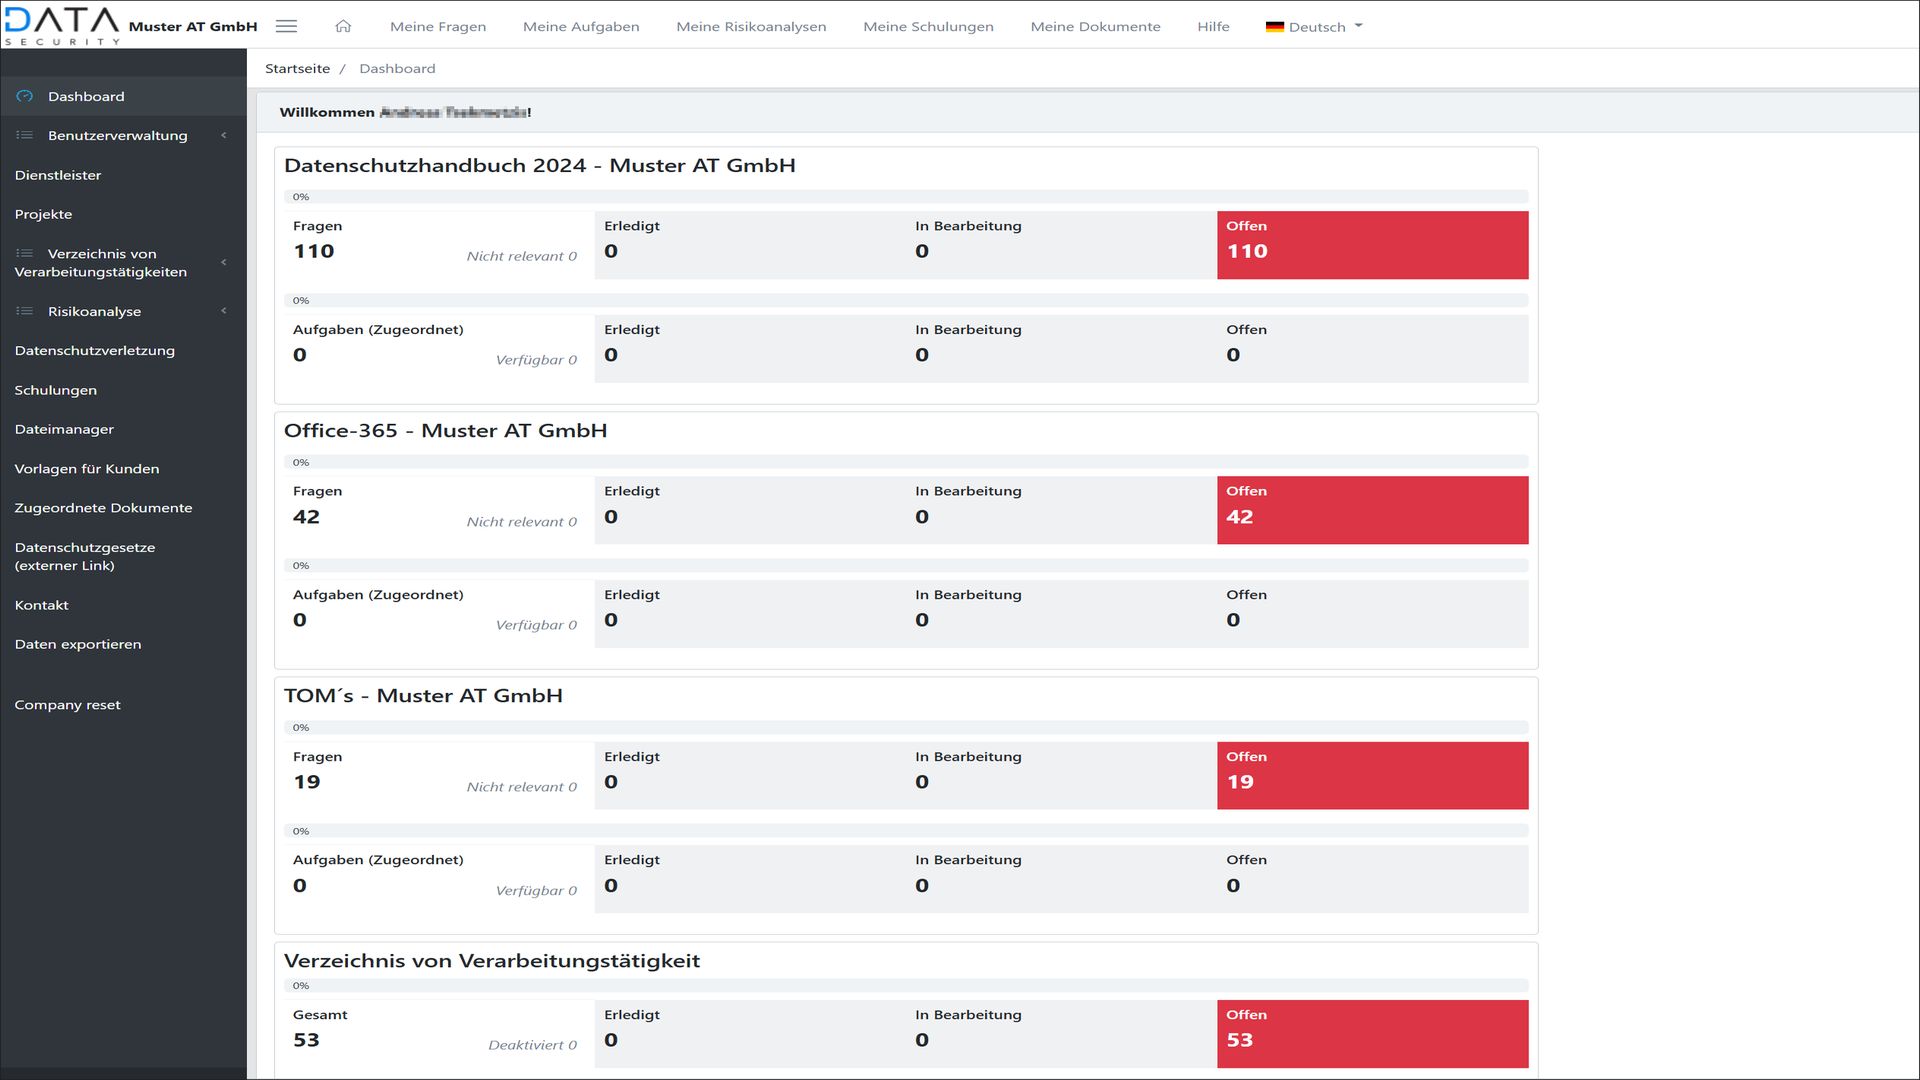Click the Deaktiviert 0 label
Screen dimensions: 1920x1080
point(532,1045)
